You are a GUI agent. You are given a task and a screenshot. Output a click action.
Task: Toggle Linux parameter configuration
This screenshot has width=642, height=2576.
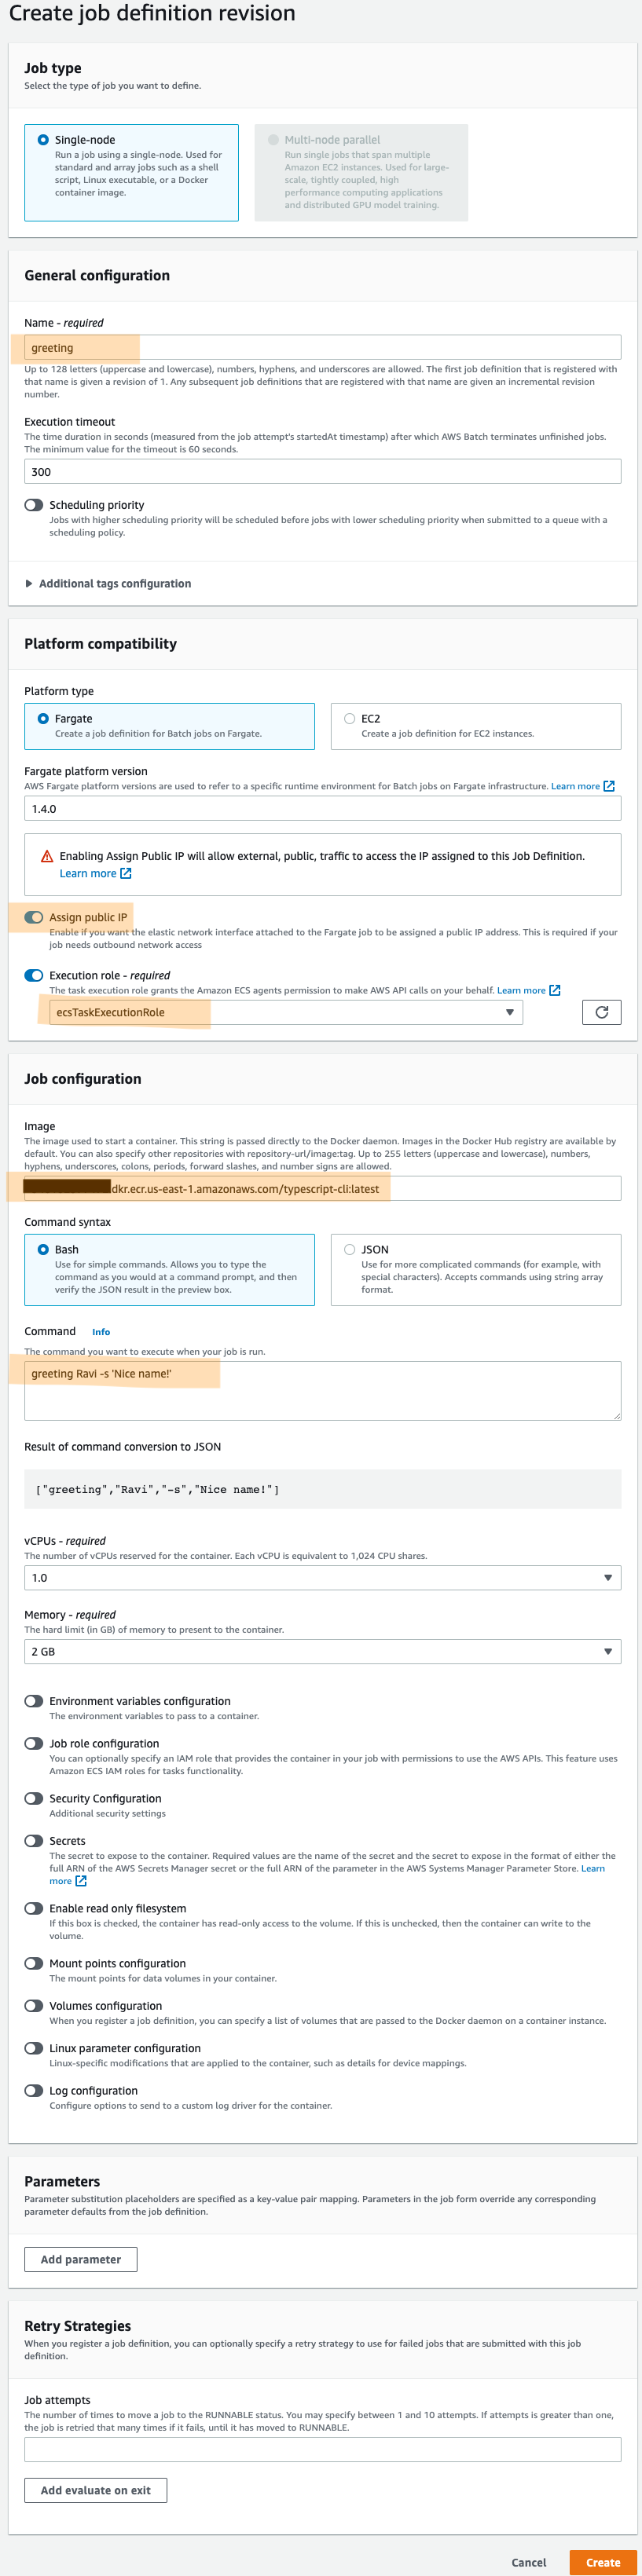[34, 2049]
